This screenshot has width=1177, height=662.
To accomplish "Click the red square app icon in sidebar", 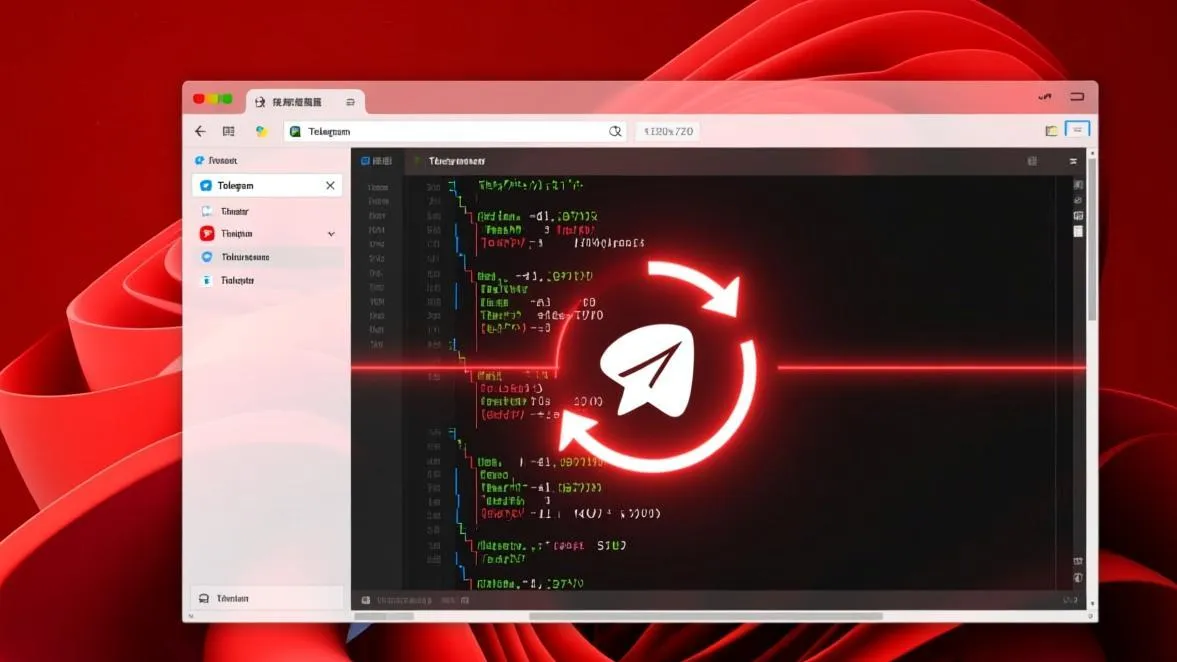I will [207, 233].
